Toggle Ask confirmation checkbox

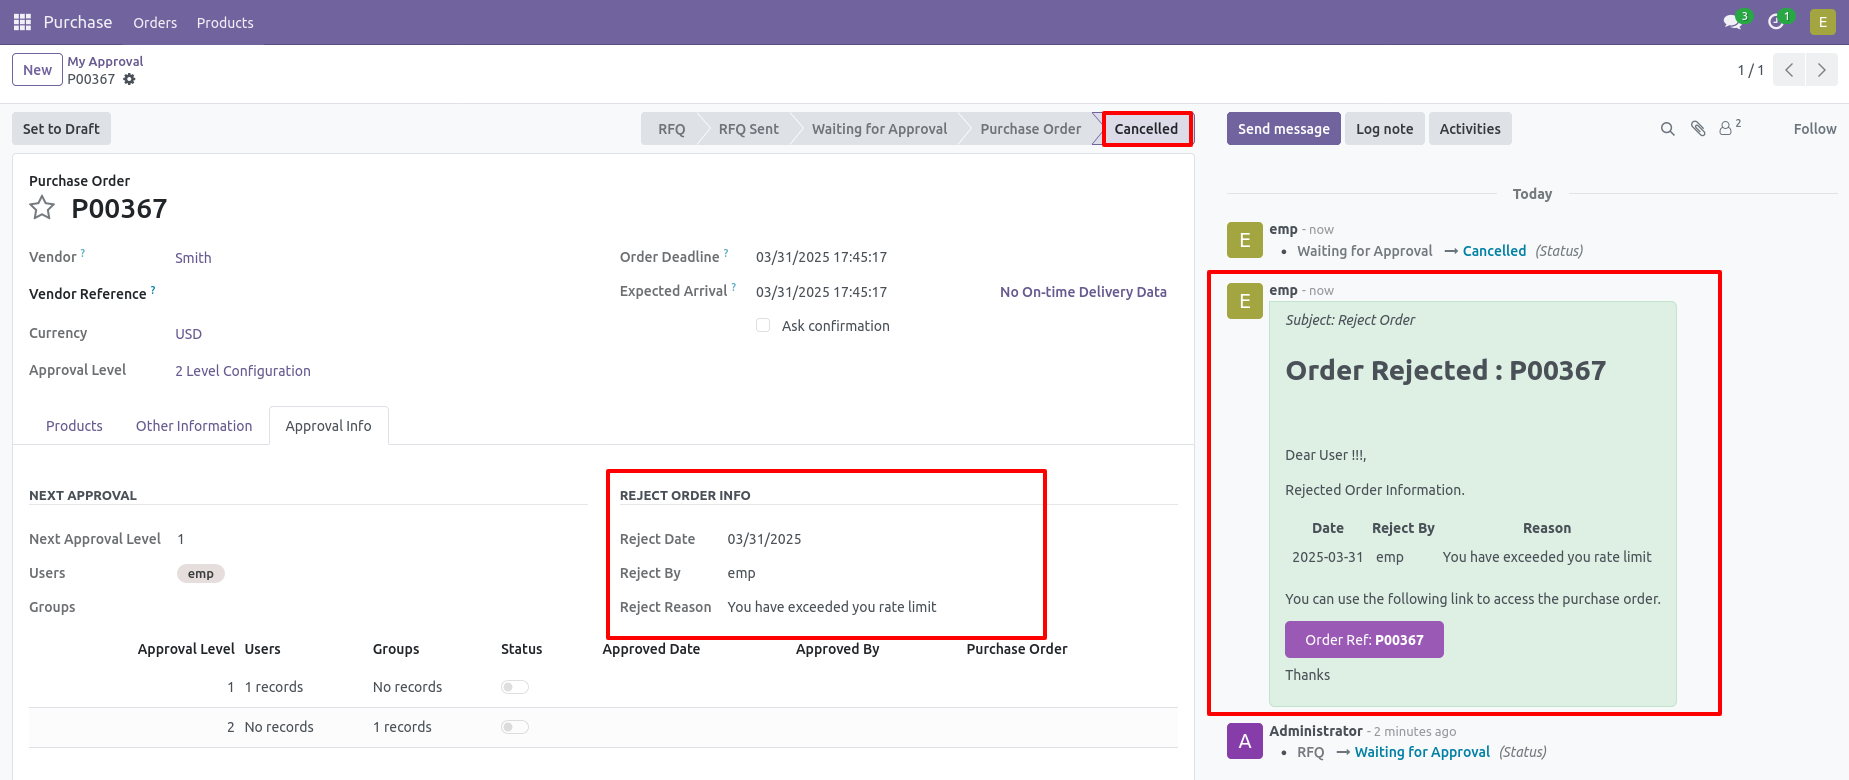[x=763, y=325]
